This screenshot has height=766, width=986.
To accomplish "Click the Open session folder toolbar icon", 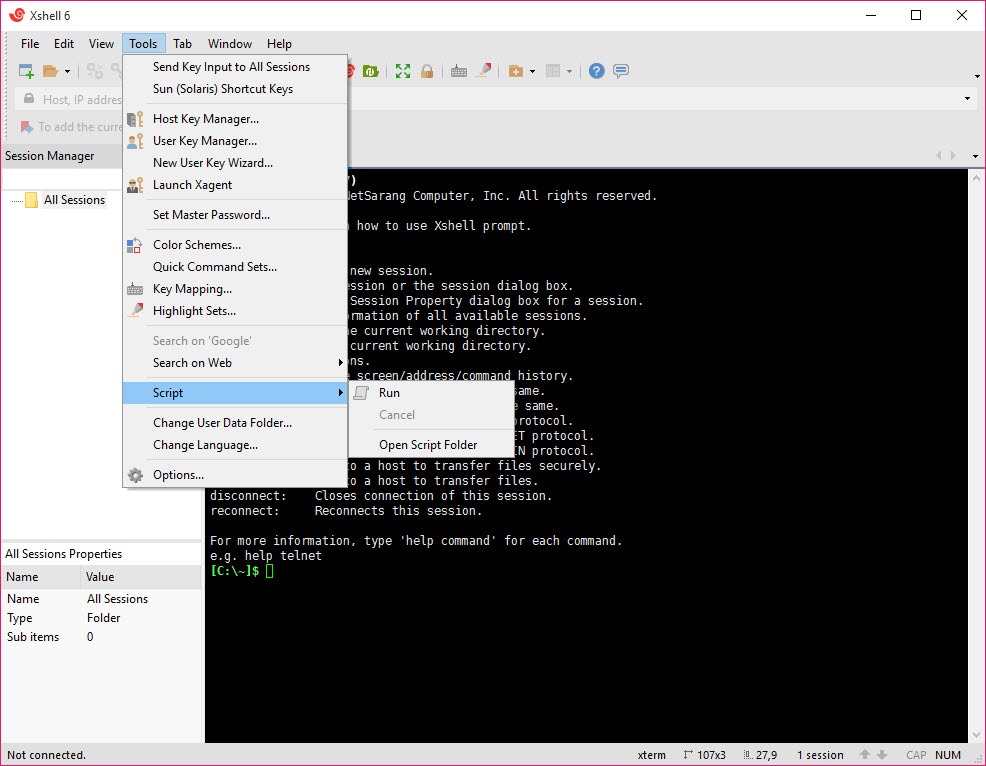I will point(50,71).
